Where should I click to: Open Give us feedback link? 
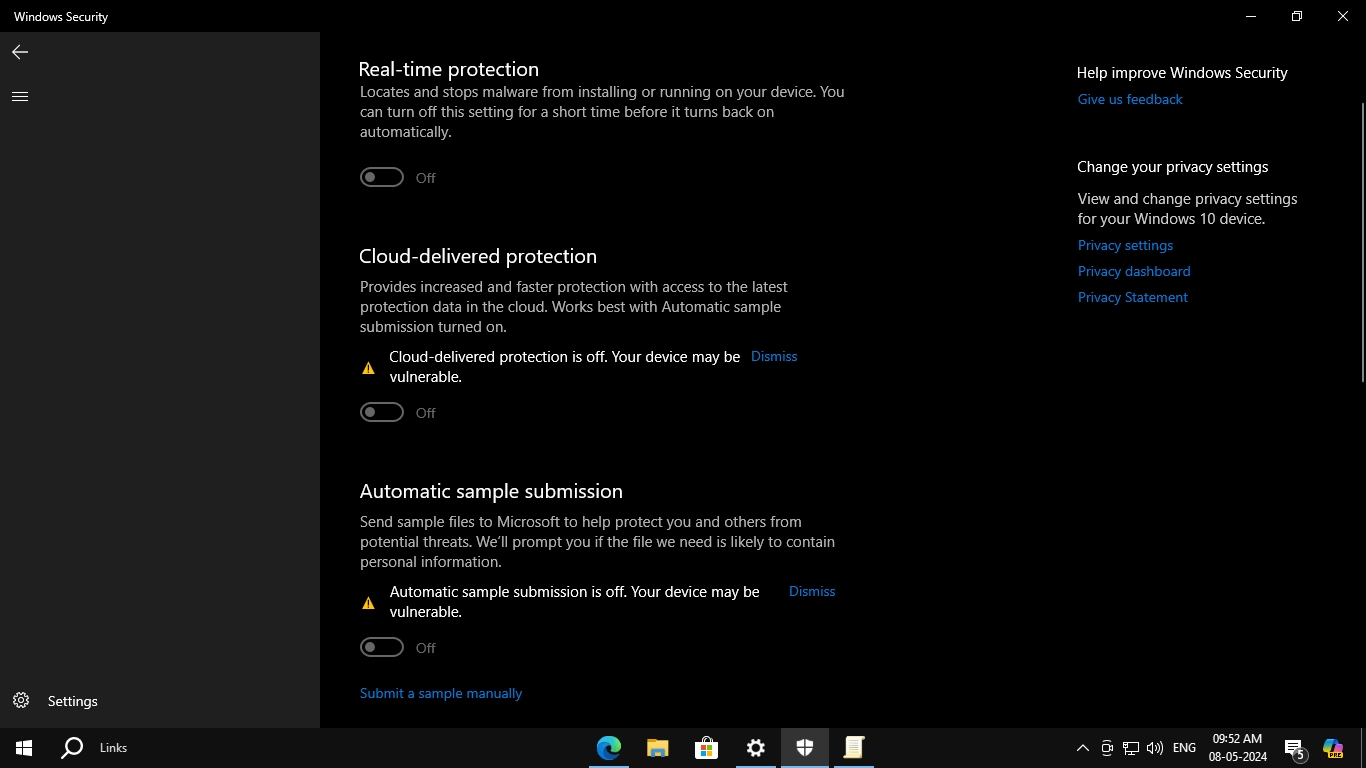1130,99
